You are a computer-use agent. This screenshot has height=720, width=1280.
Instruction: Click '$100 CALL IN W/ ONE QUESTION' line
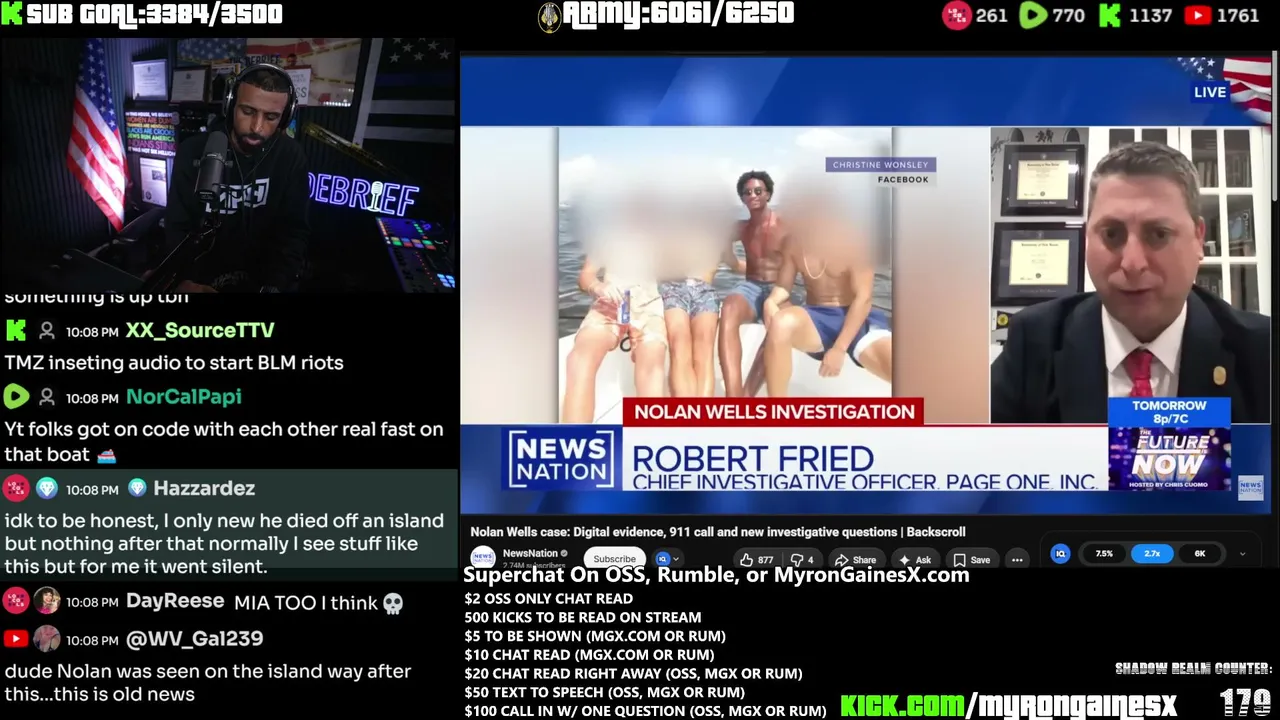coord(645,710)
